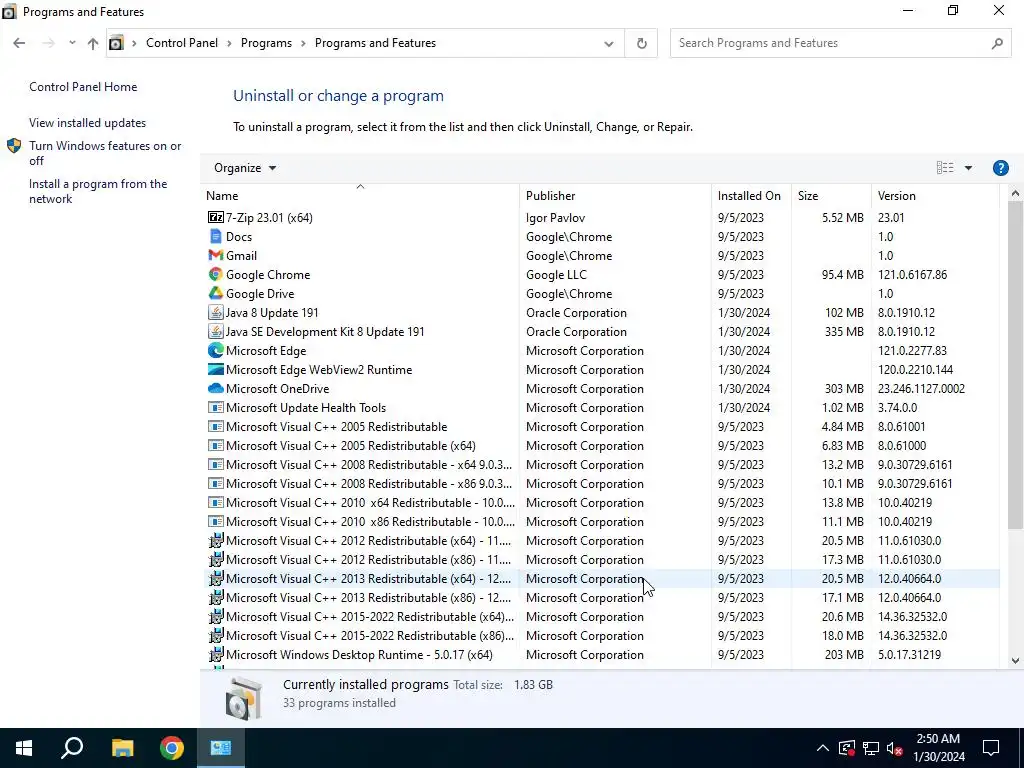Open the help question mark button
This screenshot has height=768, width=1024.
1000,168
